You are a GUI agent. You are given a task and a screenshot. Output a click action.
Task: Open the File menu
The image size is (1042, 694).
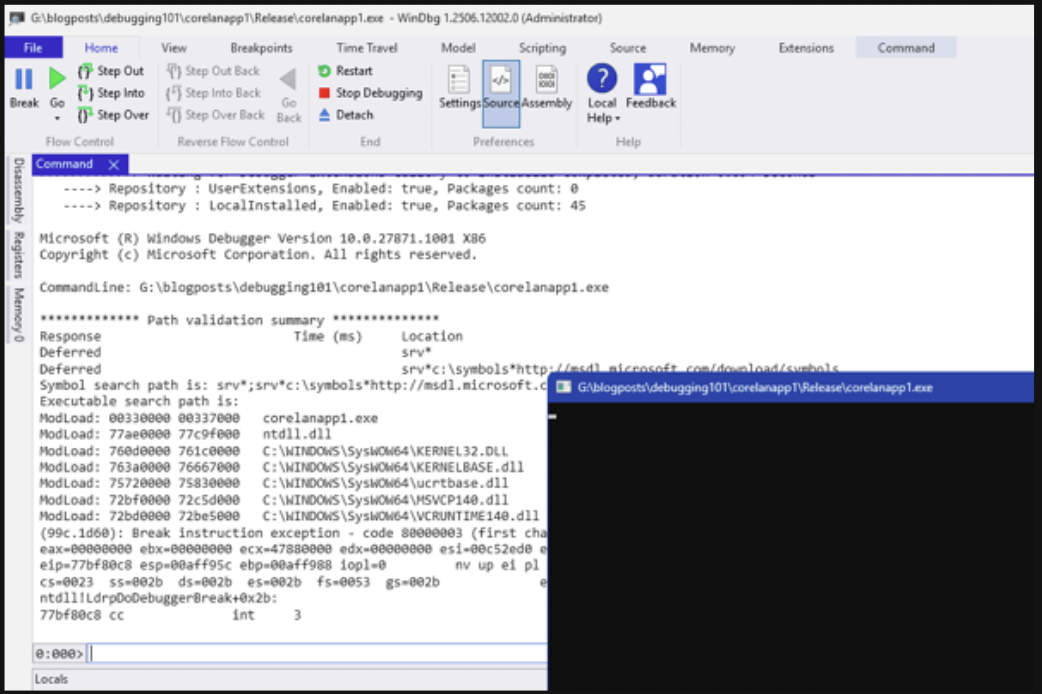33,48
